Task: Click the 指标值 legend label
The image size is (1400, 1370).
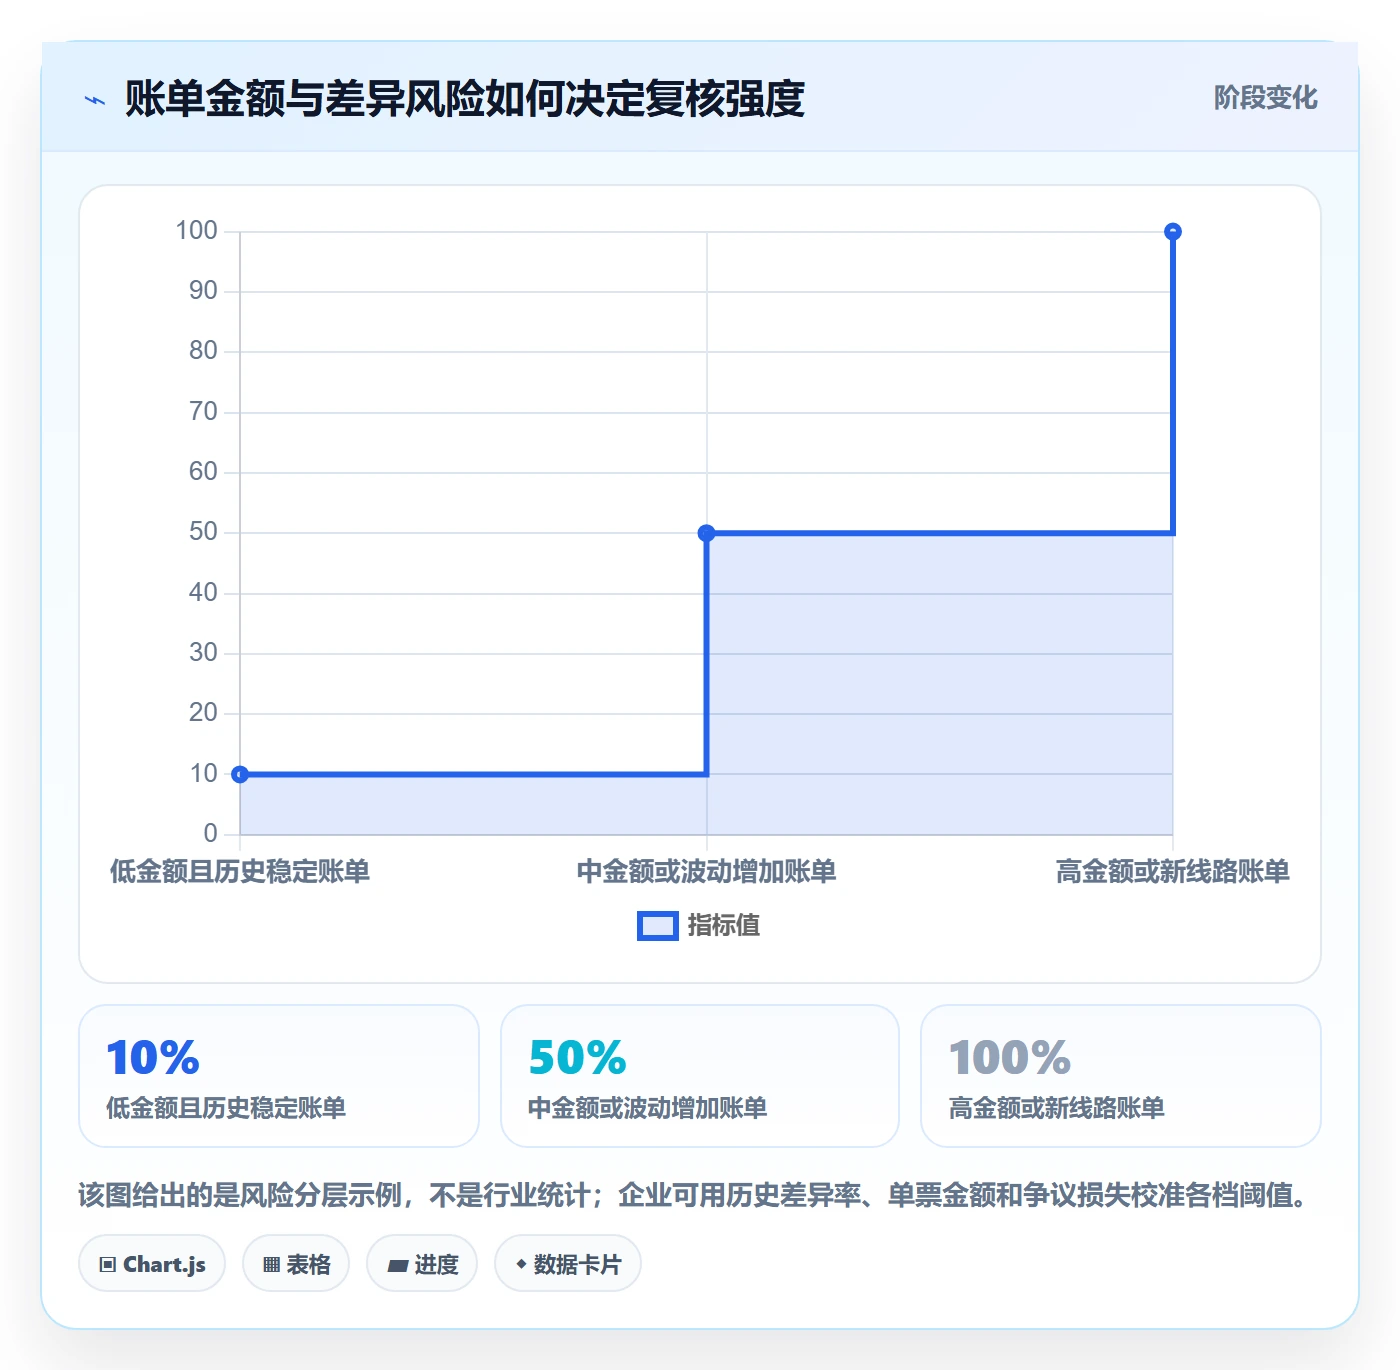Action: click(724, 926)
